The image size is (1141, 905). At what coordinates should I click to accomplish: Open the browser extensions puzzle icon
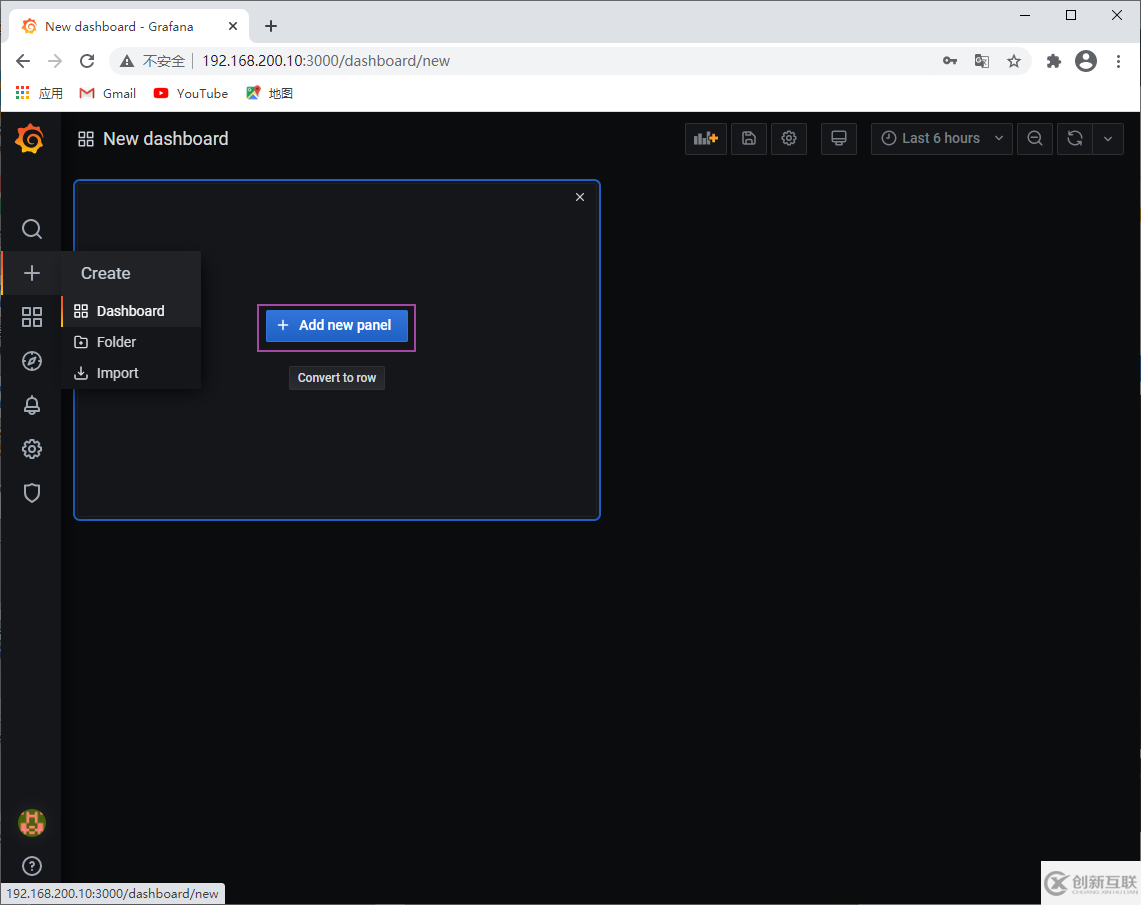[1053, 61]
